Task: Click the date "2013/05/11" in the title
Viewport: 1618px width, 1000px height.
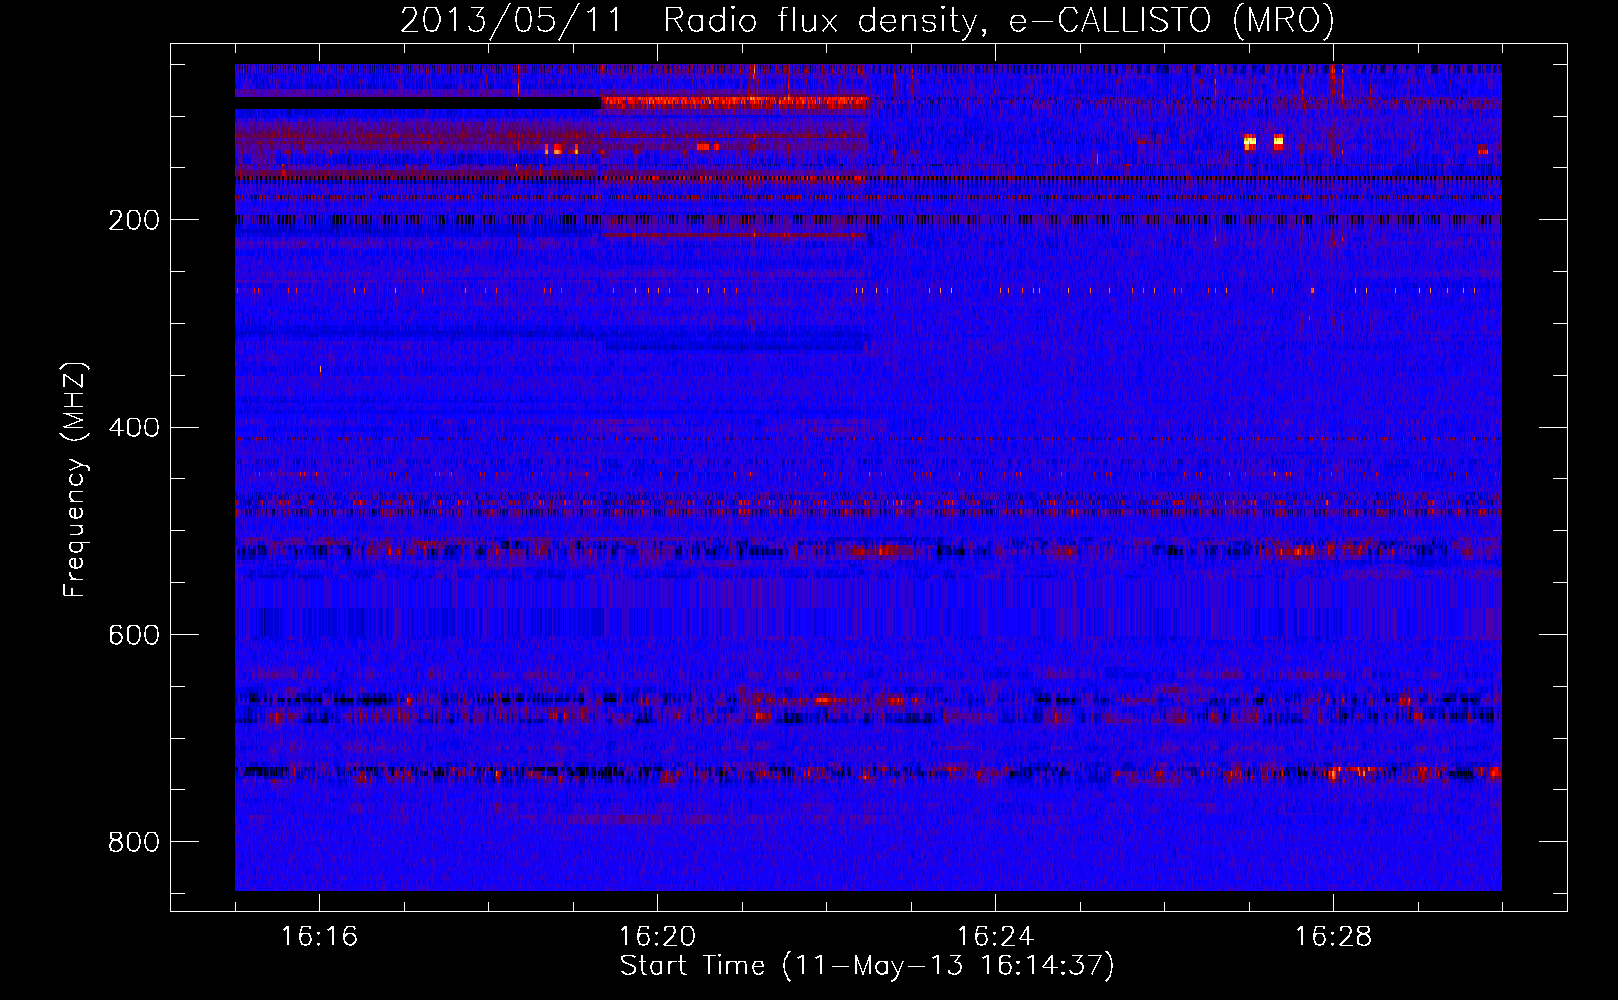Action: click(x=510, y=21)
